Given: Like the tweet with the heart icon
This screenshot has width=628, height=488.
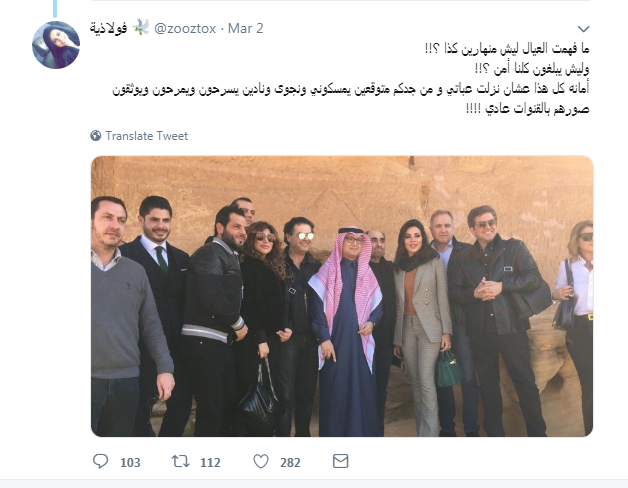Looking at the screenshot, I should (261, 462).
